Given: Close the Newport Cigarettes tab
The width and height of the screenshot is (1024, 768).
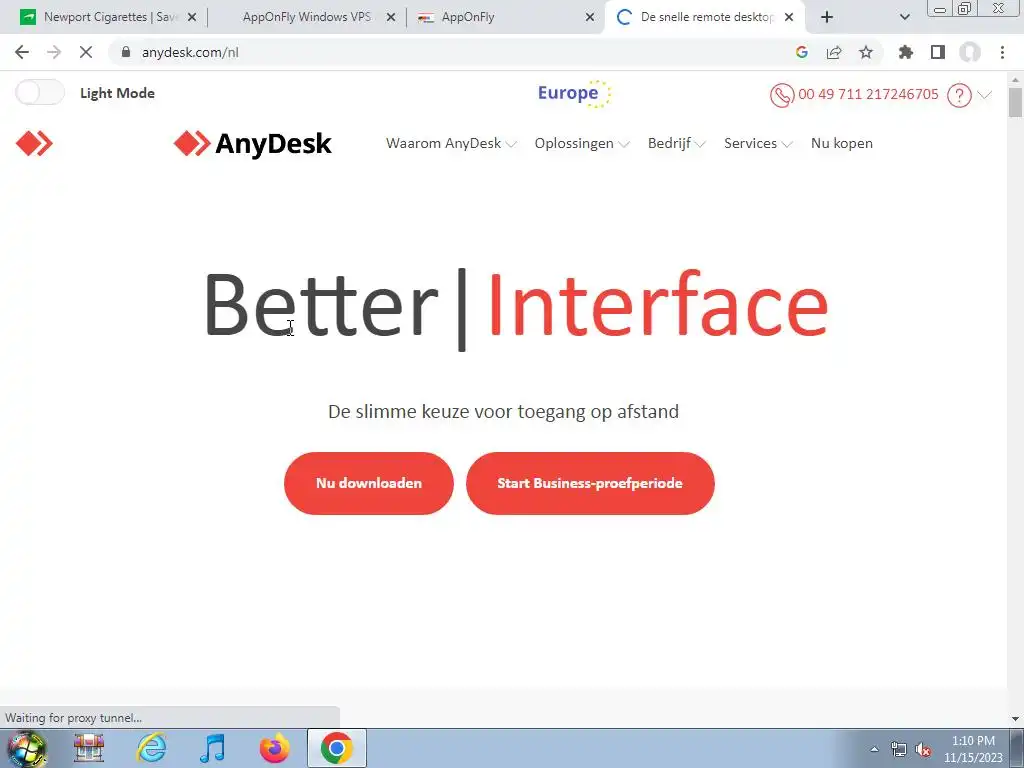Looking at the screenshot, I should point(192,18).
